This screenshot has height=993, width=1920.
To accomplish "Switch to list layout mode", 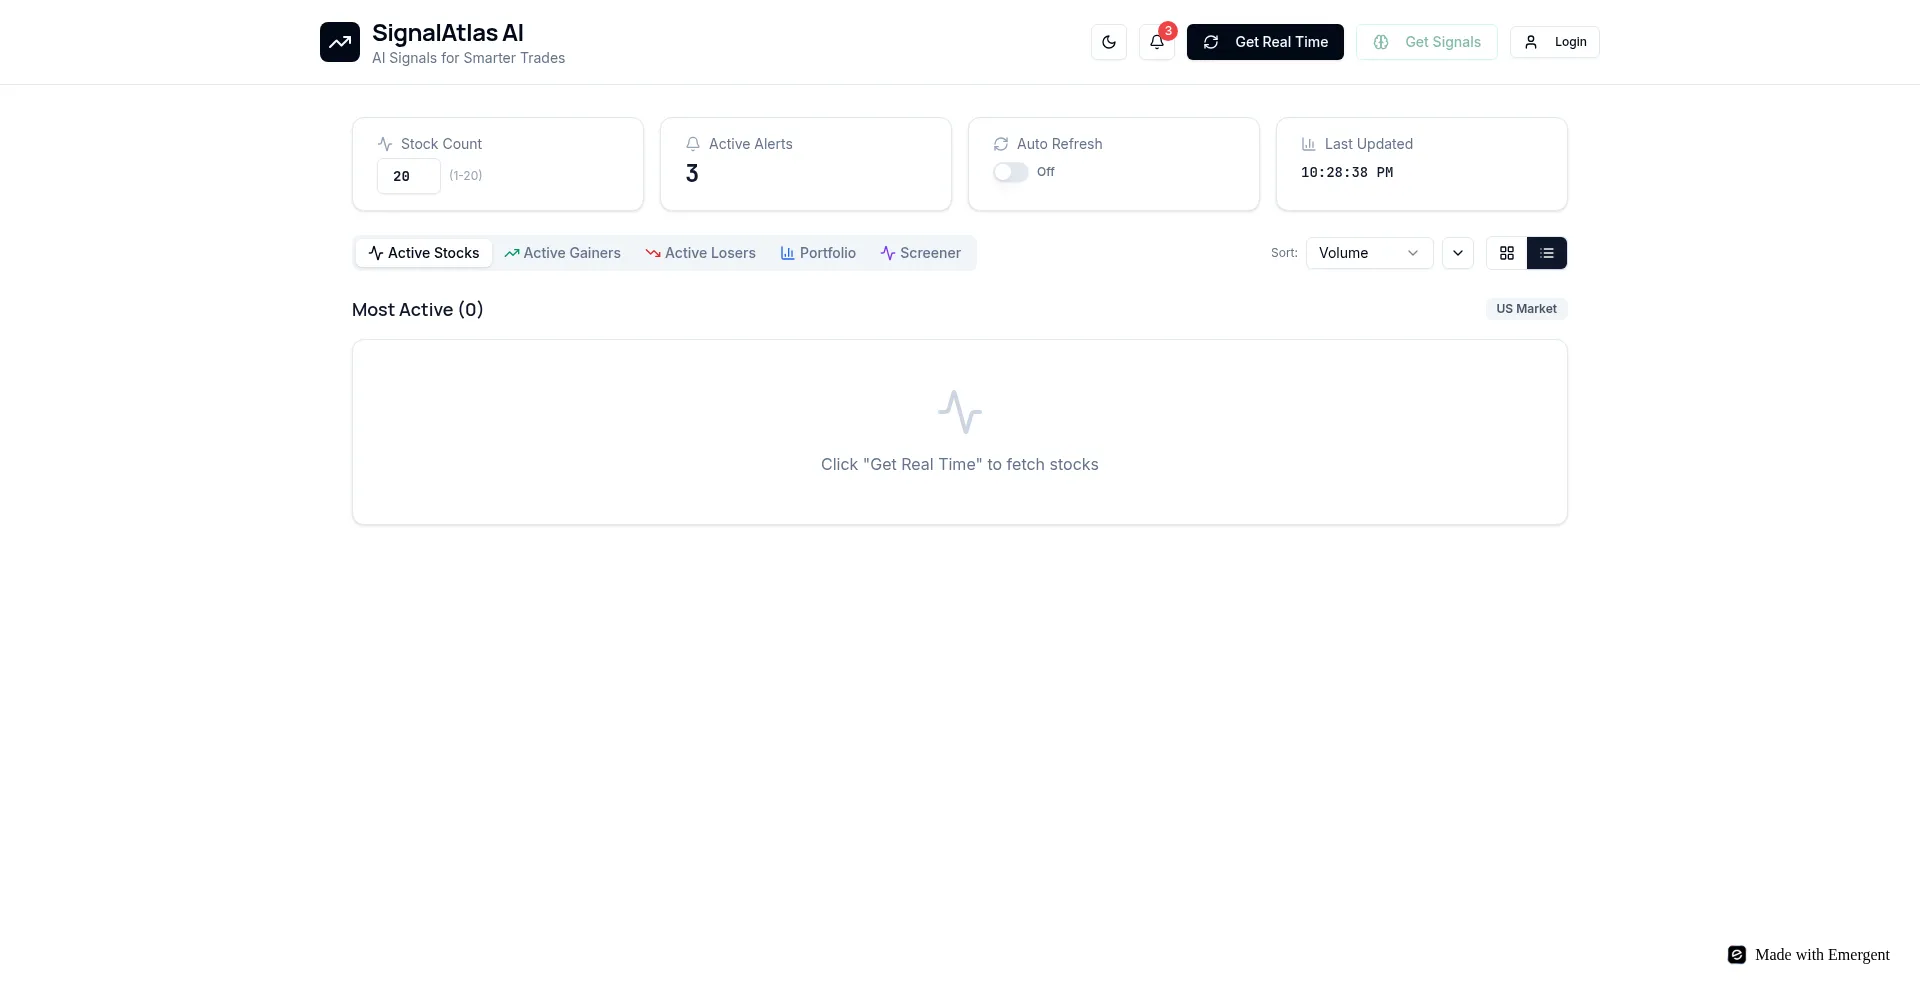I will pos(1547,253).
